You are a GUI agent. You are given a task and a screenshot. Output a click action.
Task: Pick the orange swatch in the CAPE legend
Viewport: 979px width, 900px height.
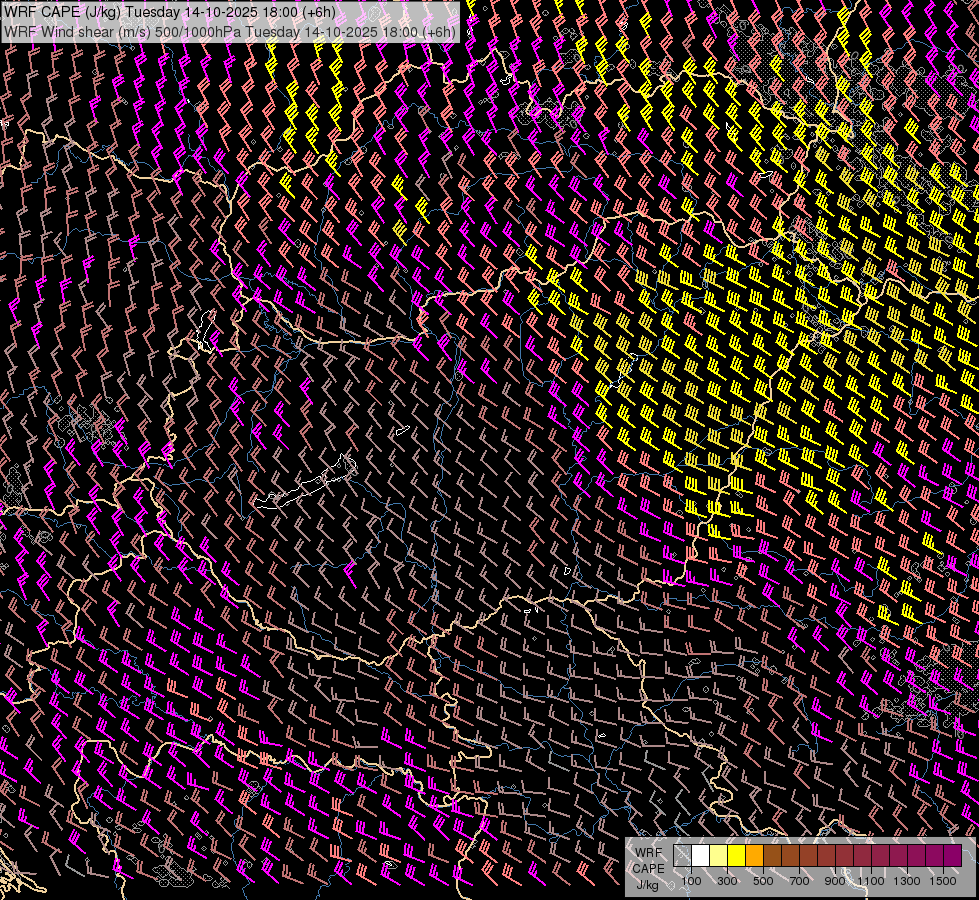pos(755,855)
